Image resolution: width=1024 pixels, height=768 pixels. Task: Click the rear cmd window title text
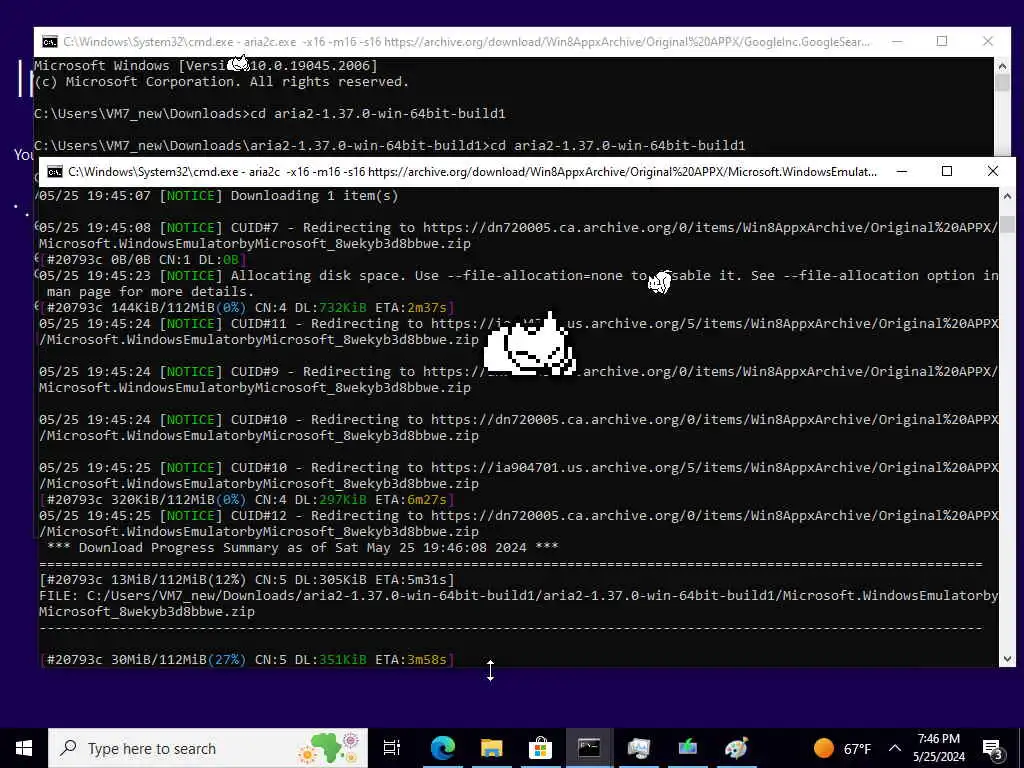tap(466, 42)
